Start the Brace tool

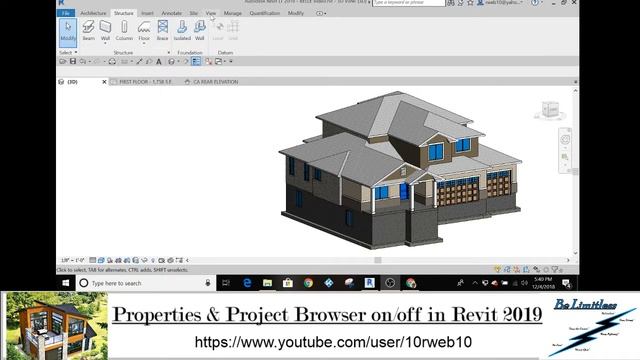tap(162, 31)
